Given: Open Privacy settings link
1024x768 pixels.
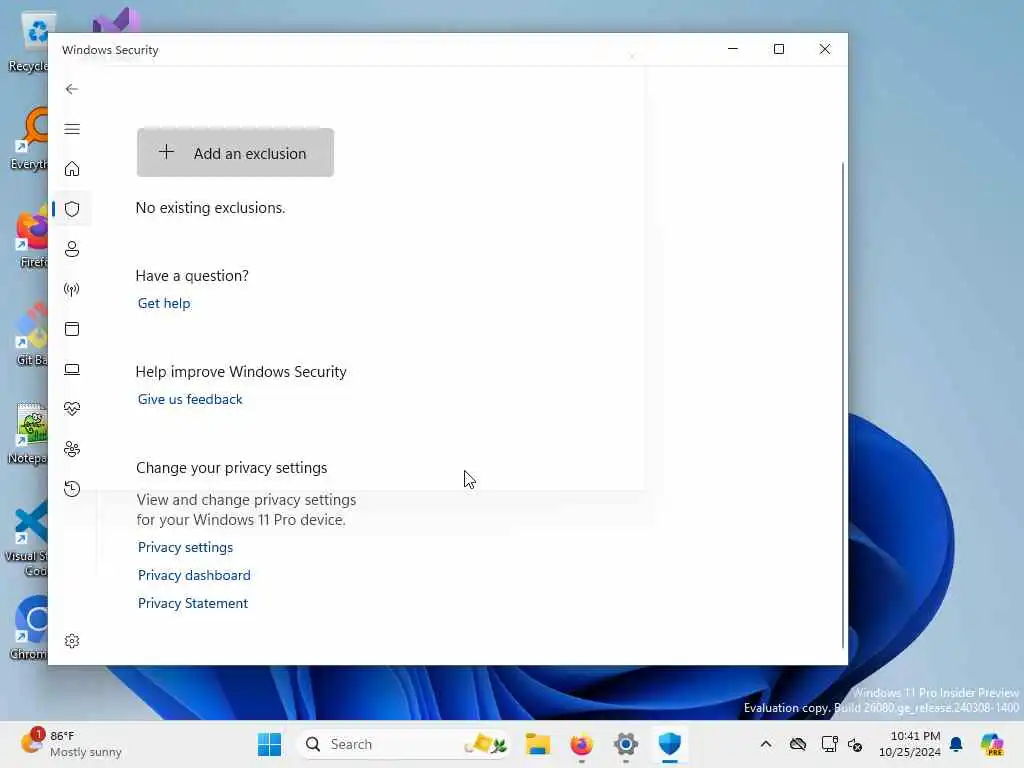Looking at the screenshot, I should click(185, 547).
